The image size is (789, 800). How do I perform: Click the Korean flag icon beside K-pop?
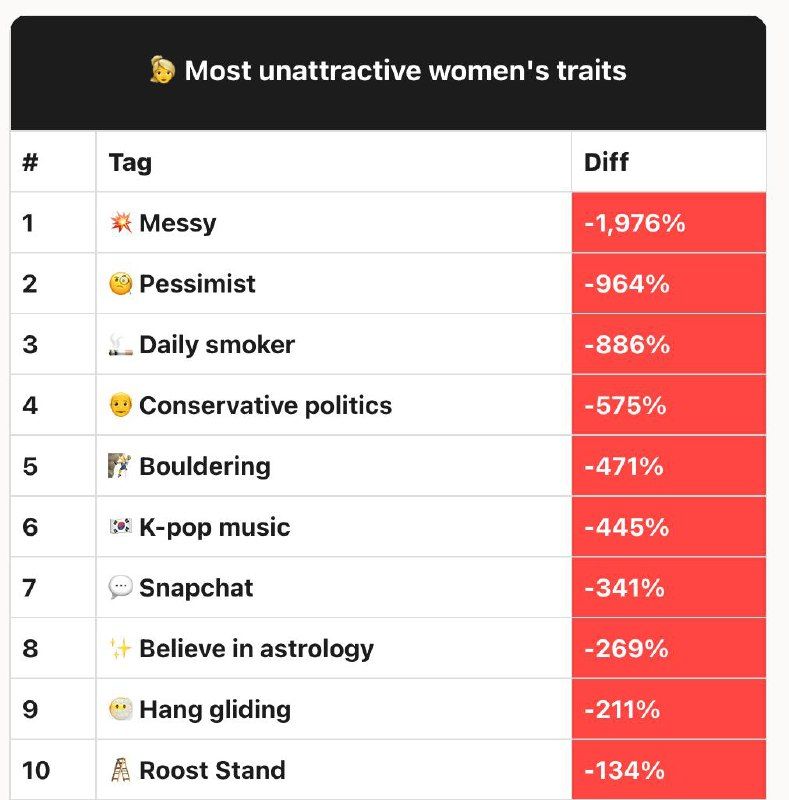tap(120, 528)
